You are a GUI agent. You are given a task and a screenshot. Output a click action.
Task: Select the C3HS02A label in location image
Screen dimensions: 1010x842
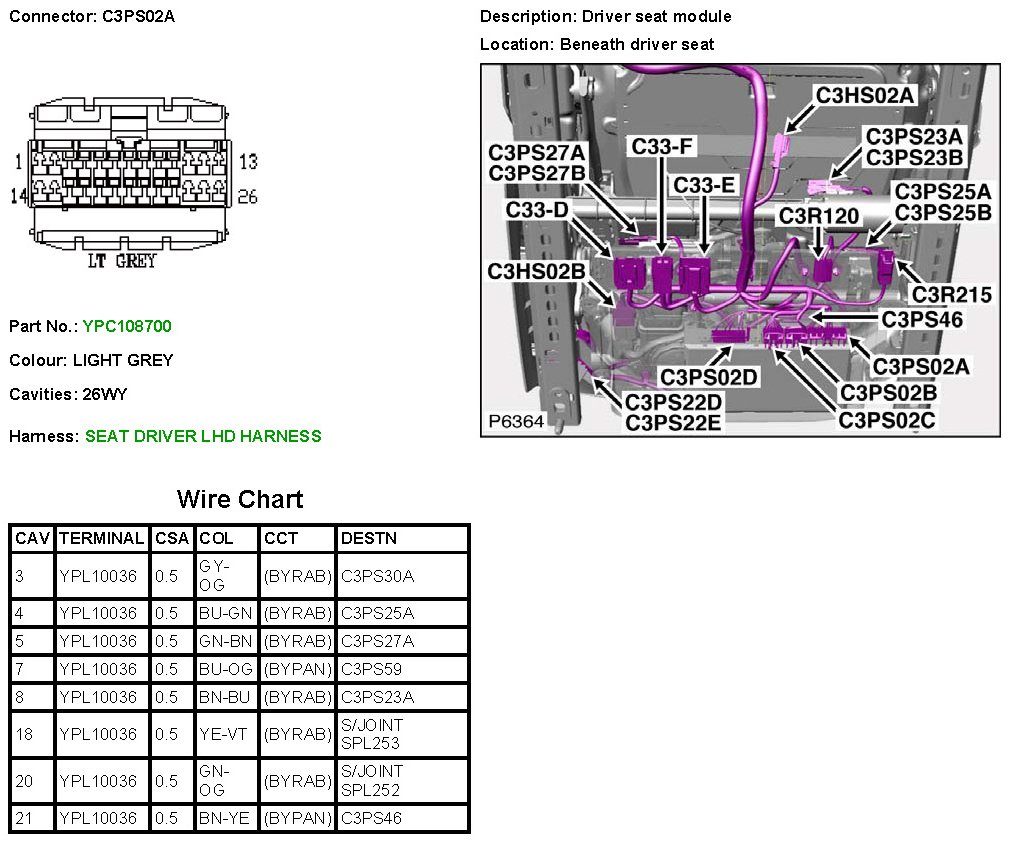point(866,95)
